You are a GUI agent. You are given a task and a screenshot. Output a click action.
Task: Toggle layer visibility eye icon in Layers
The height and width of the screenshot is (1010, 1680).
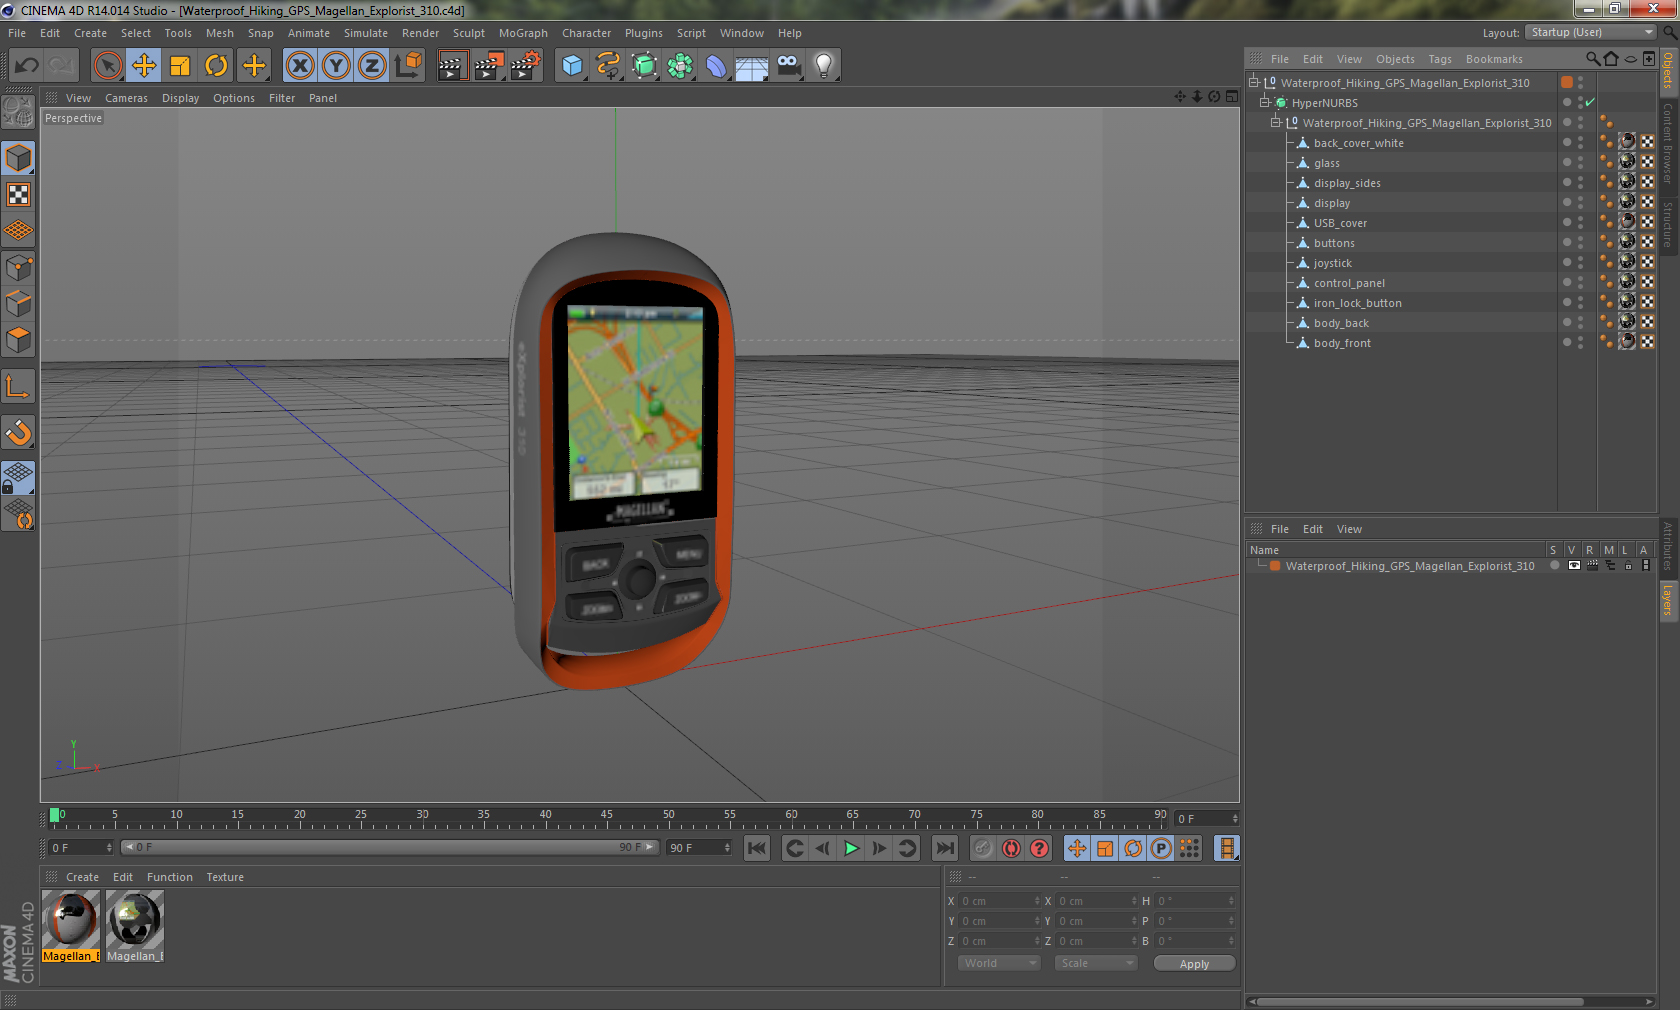pyautogui.click(x=1574, y=566)
